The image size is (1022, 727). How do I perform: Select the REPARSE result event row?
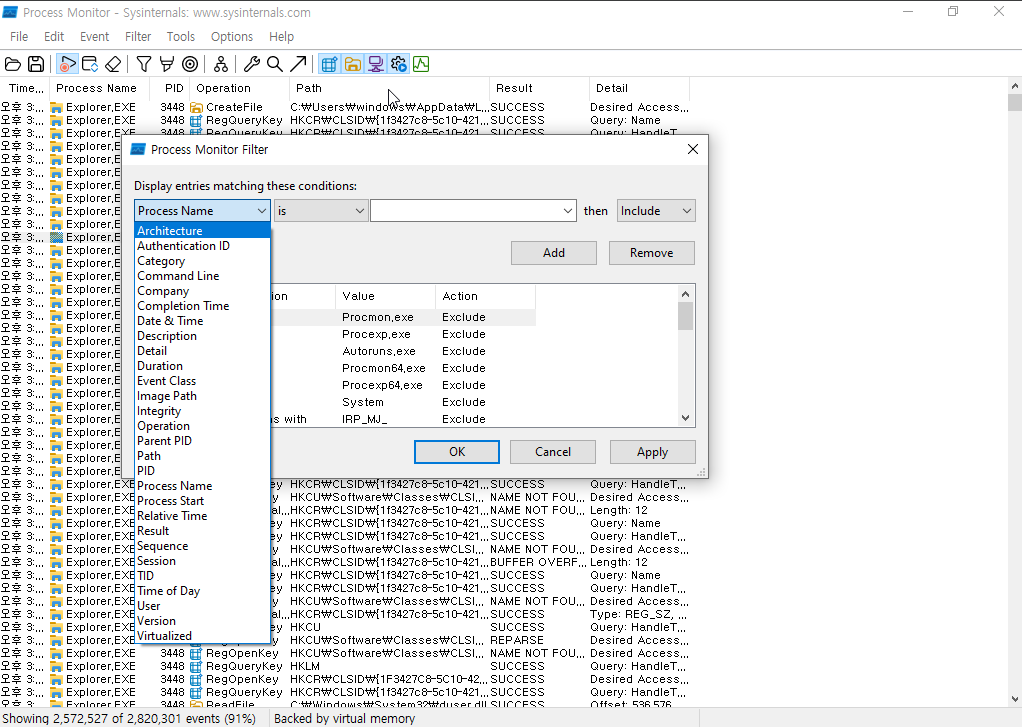pos(345,640)
